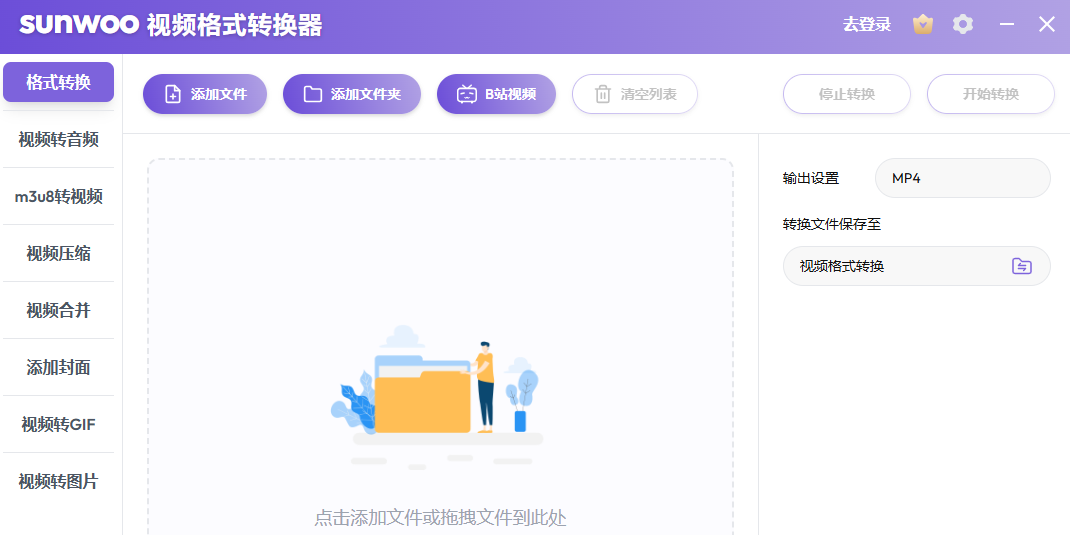Click the 去登录 login link
Viewport: 1070px width, 535px height.
[x=866, y=25]
